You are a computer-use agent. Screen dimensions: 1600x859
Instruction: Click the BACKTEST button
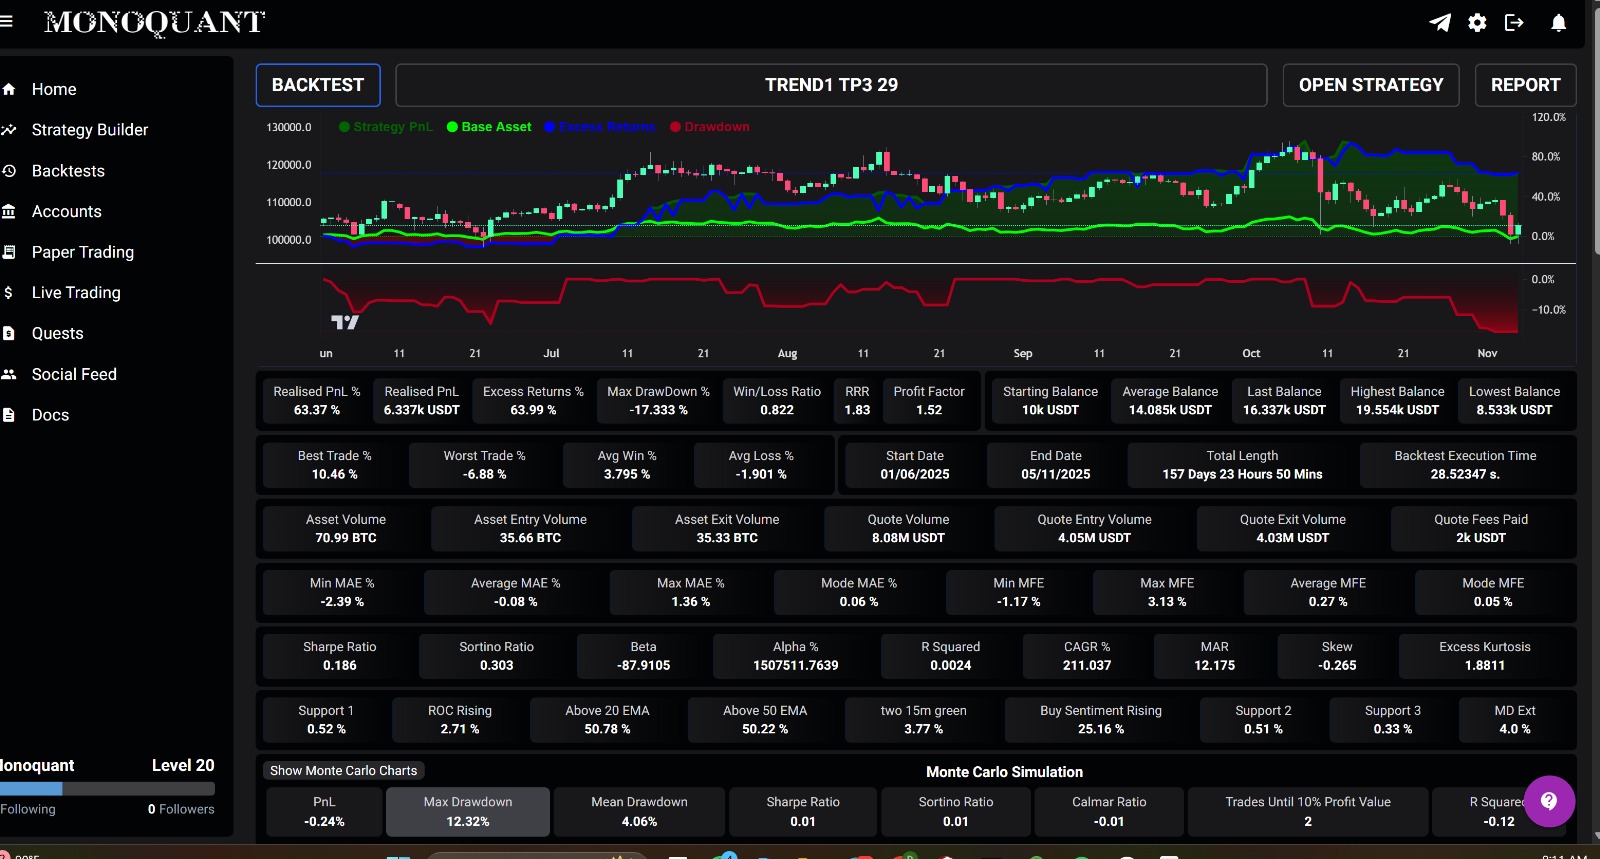point(318,85)
